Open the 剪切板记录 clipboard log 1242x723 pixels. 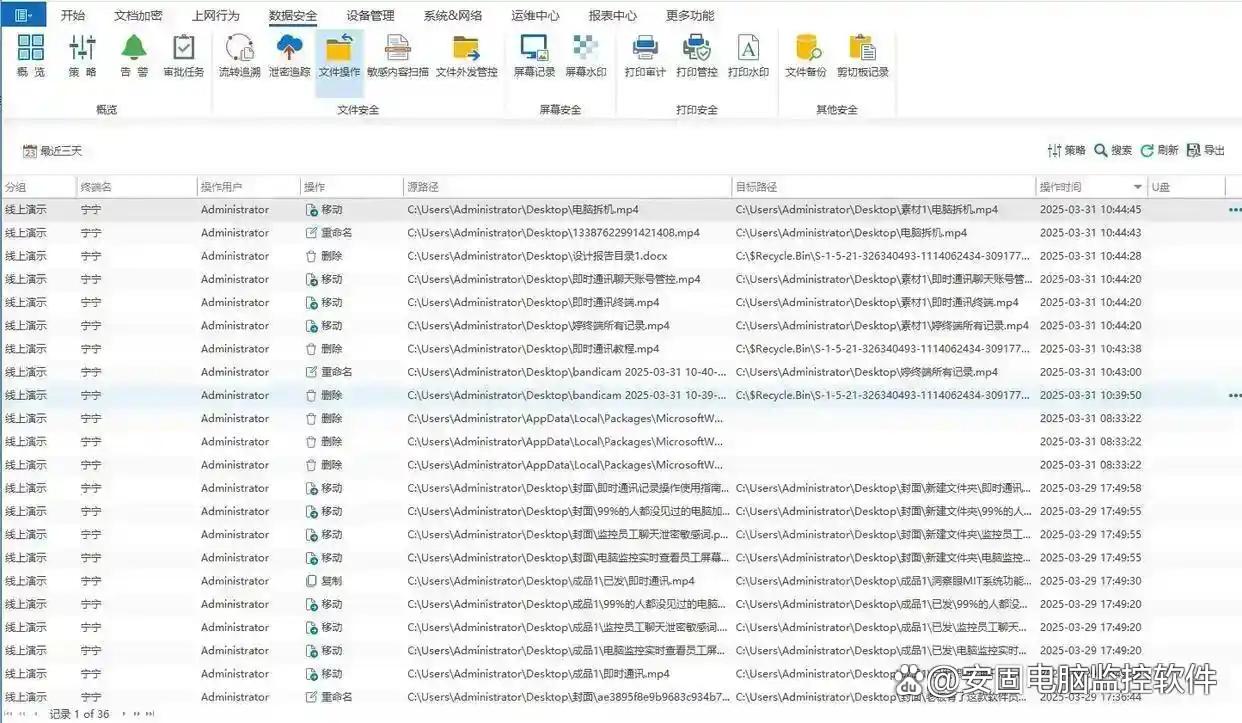click(862, 54)
